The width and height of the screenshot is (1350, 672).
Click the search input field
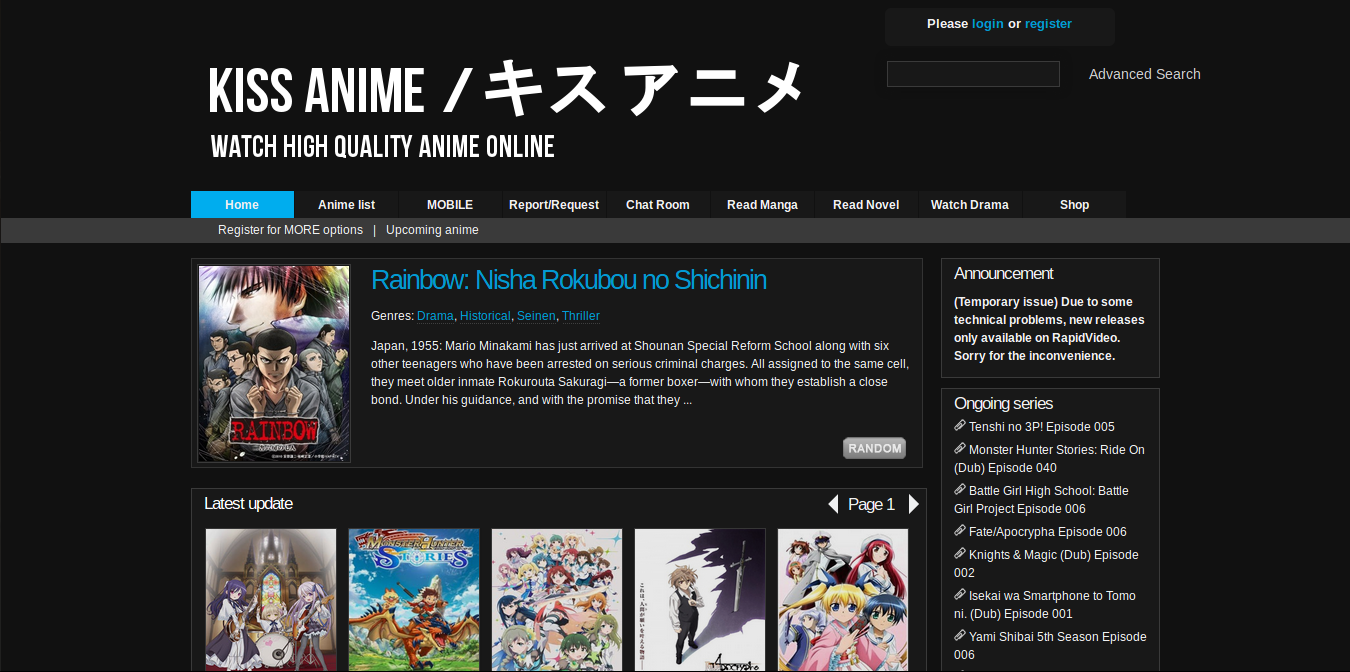pyautogui.click(x=973, y=74)
